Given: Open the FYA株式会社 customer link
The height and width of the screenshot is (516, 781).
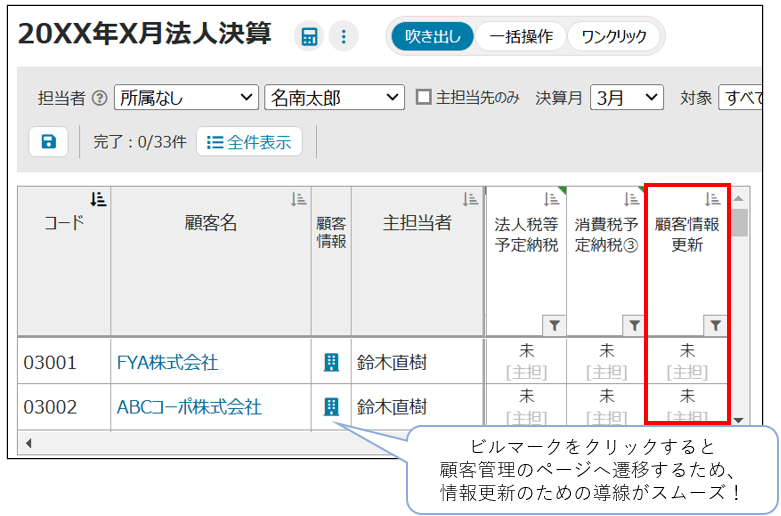Looking at the screenshot, I should pos(167,362).
